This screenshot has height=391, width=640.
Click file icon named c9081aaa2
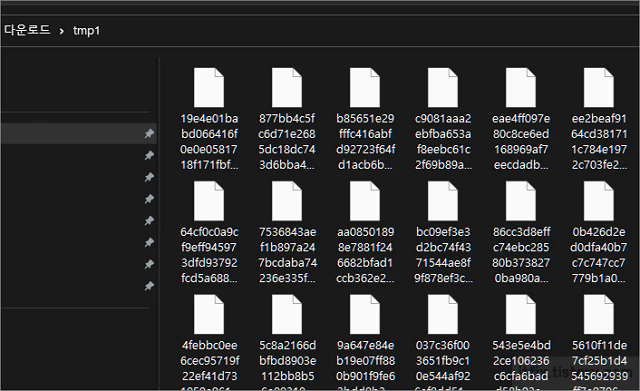point(443,88)
